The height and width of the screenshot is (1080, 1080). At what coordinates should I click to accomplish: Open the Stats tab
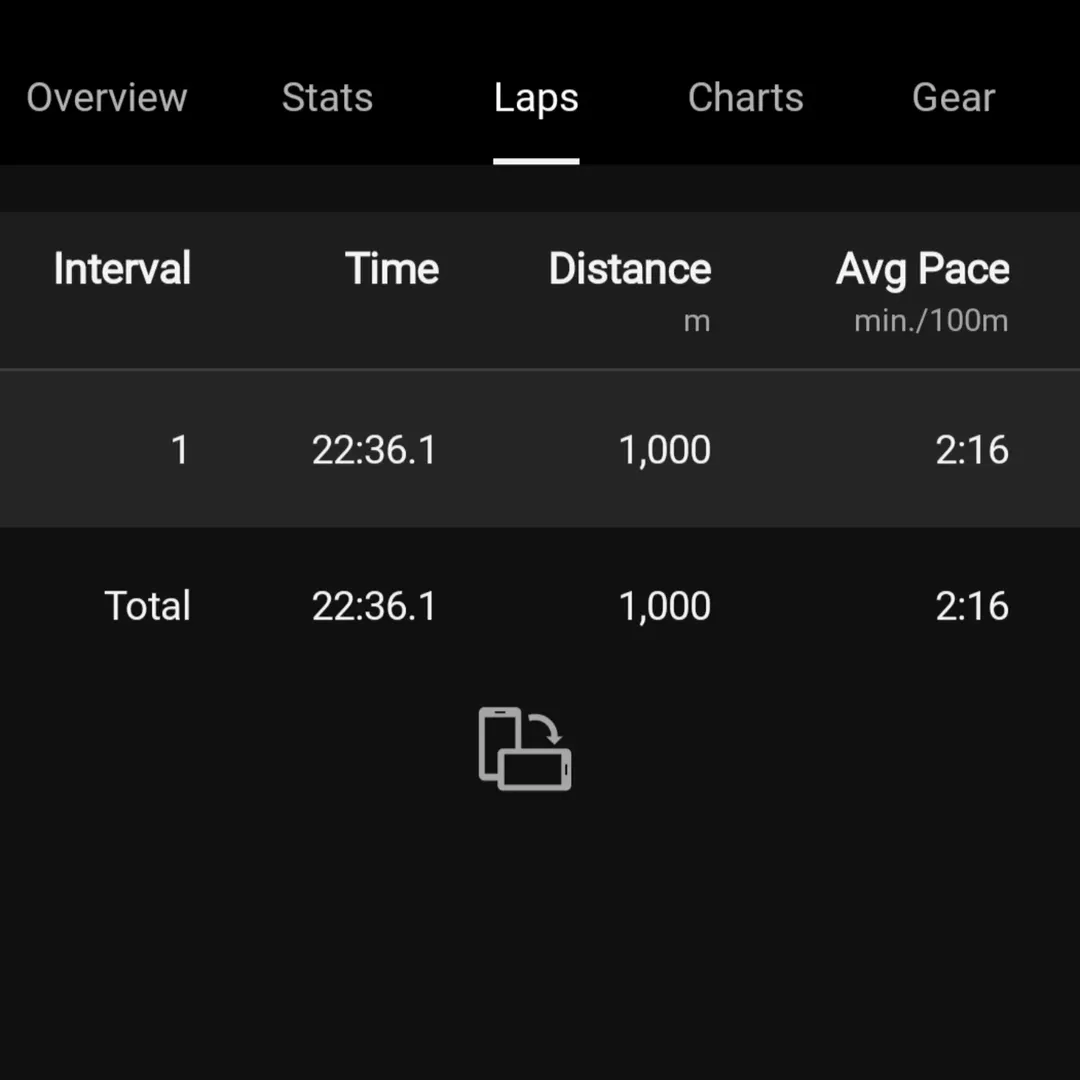(327, 97)
